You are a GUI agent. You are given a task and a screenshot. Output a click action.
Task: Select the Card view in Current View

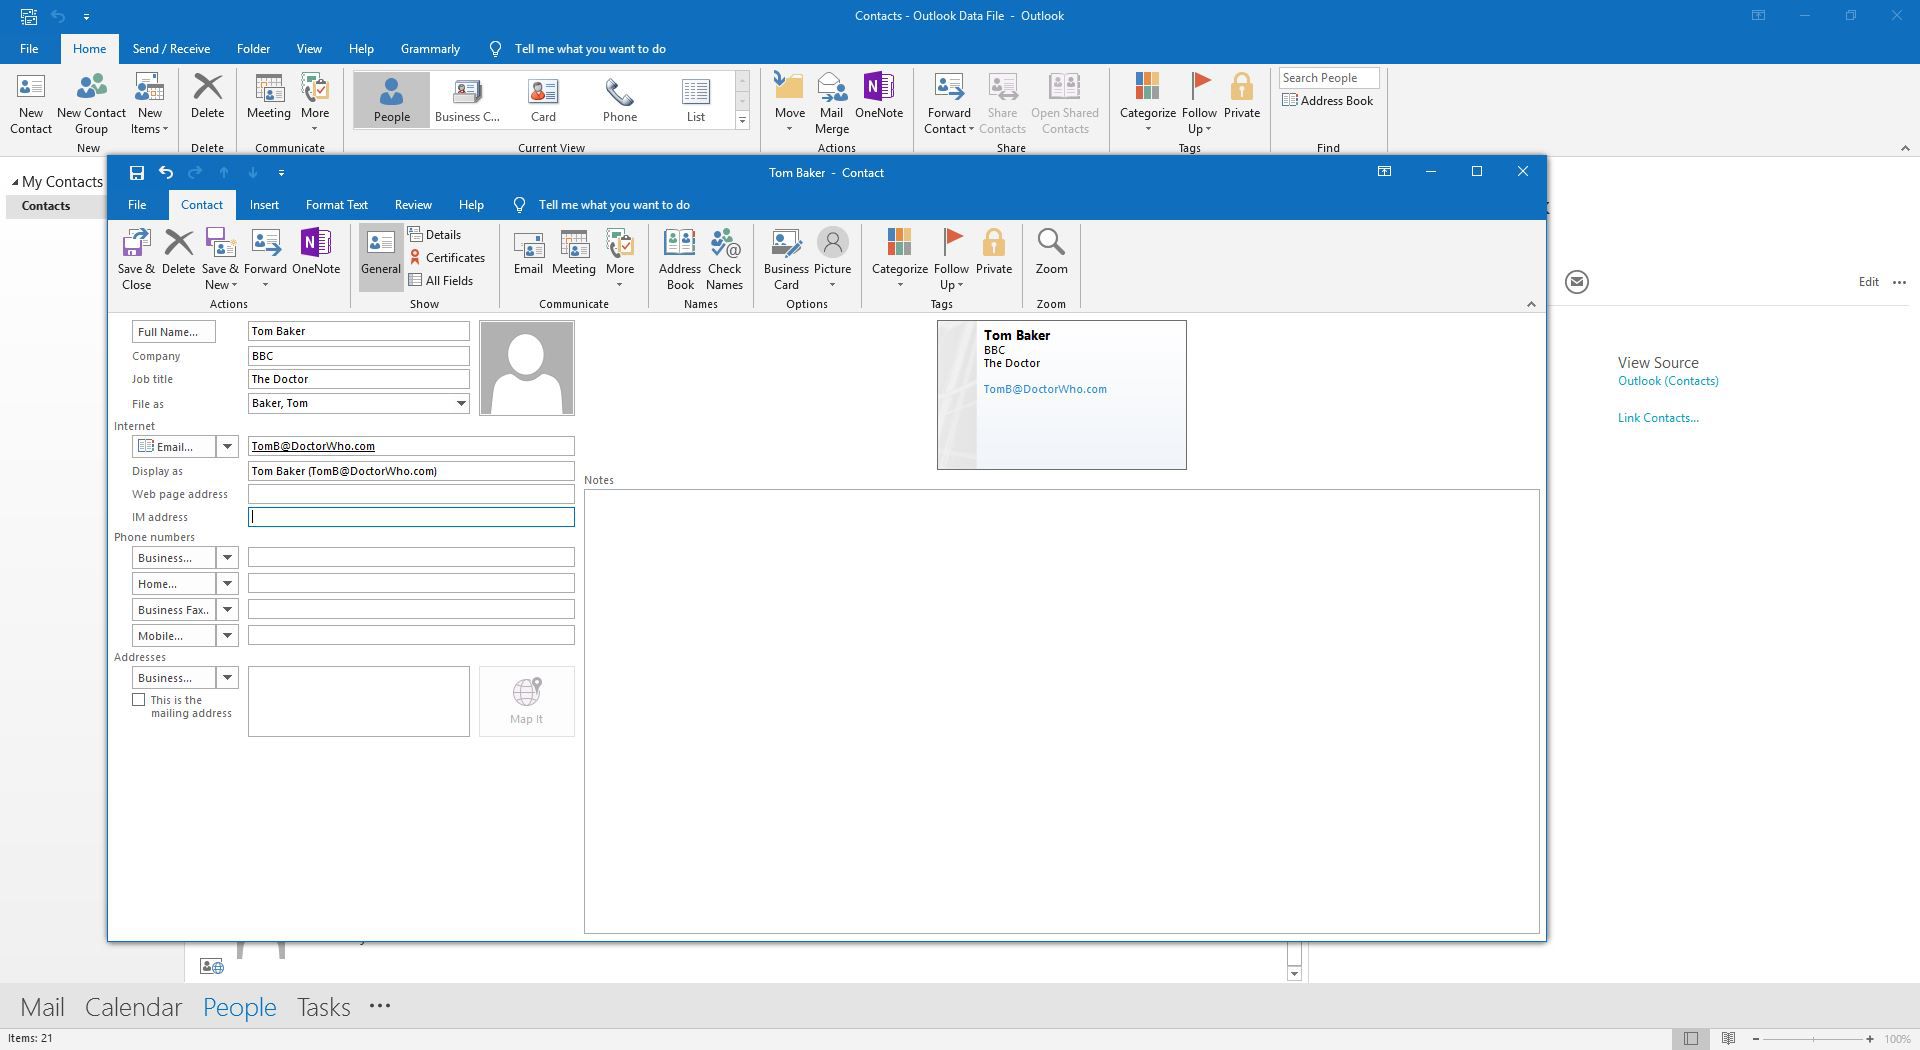point(543,100)
